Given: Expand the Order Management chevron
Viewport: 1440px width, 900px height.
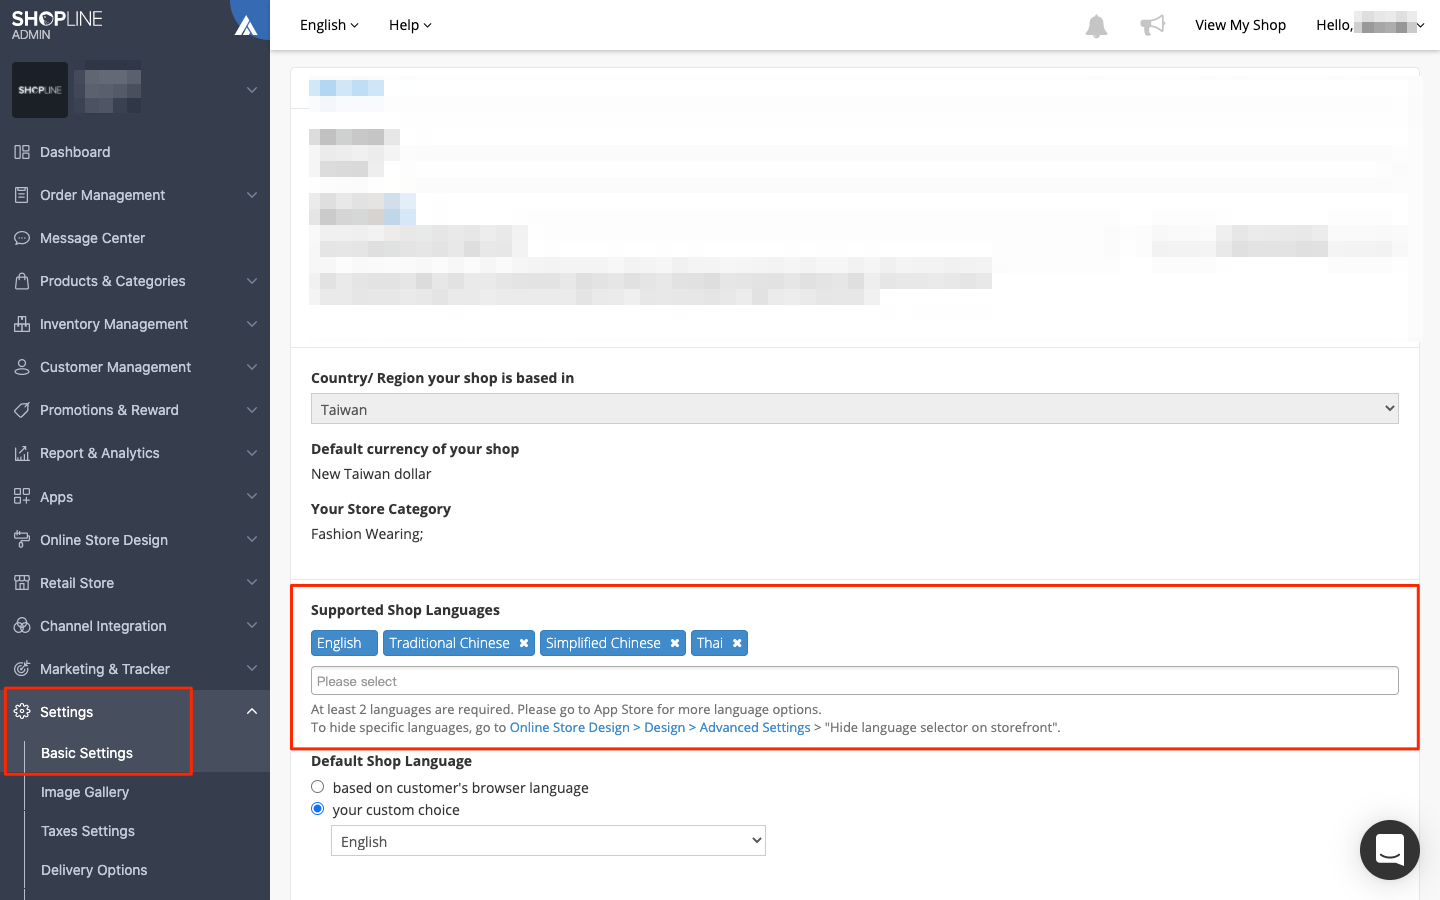Looking at the screenshot, I should coord(252,195).
